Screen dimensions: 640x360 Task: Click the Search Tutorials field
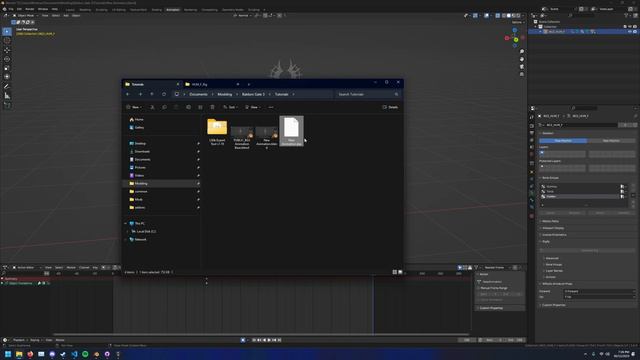tap(367, 94)
